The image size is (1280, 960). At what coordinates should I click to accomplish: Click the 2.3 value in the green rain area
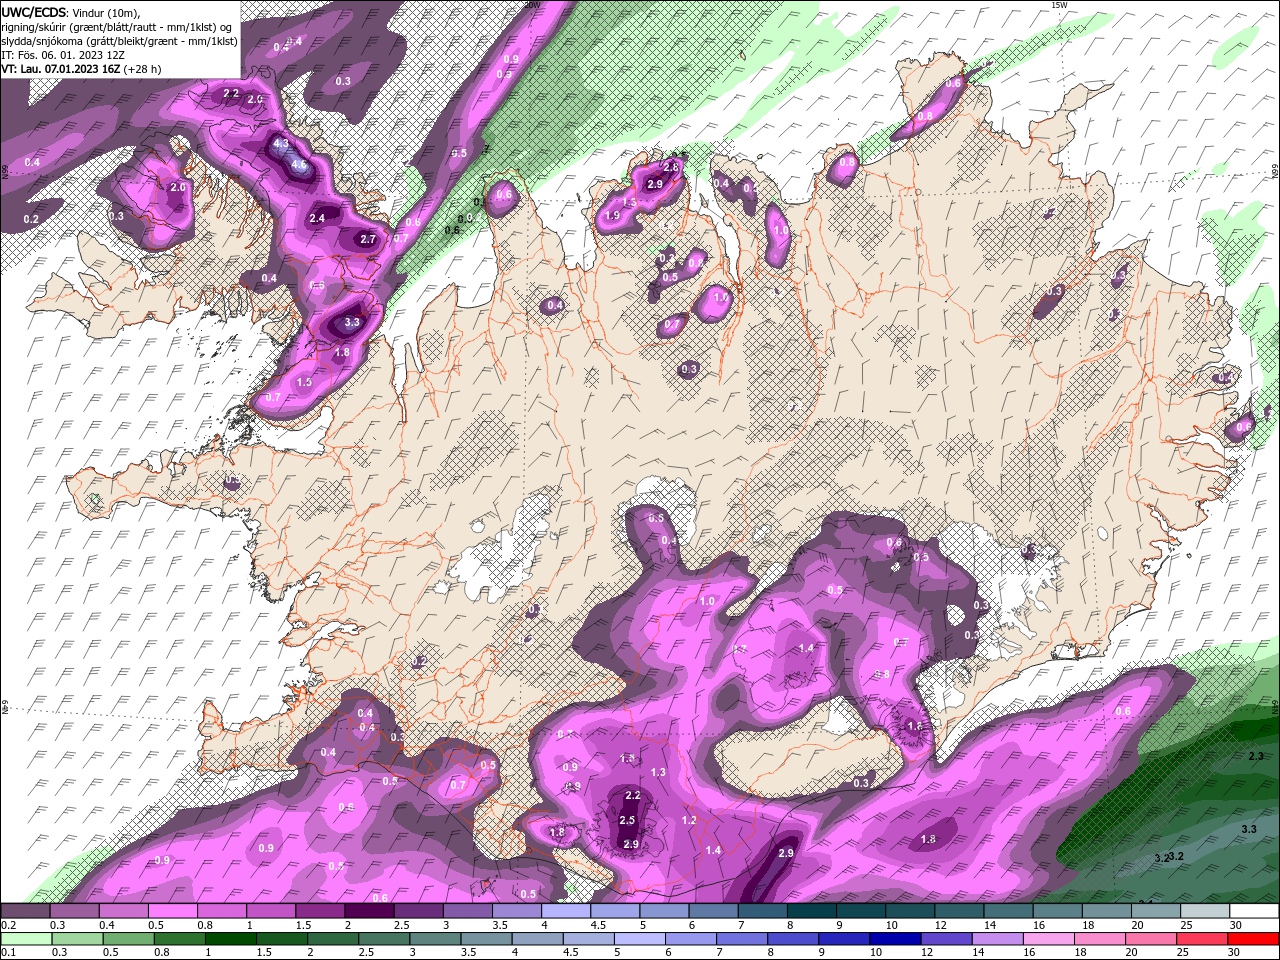click(x=1256, y=756)
